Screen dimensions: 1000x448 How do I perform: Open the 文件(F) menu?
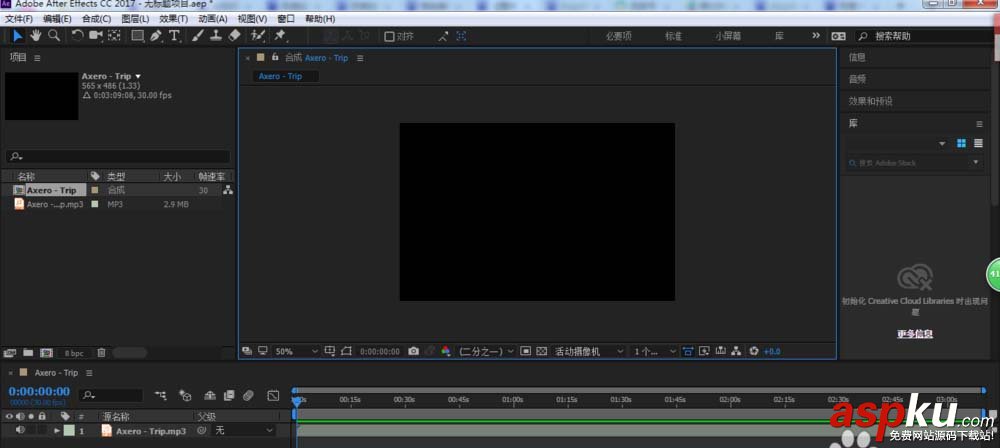click(x=19, y=19)
